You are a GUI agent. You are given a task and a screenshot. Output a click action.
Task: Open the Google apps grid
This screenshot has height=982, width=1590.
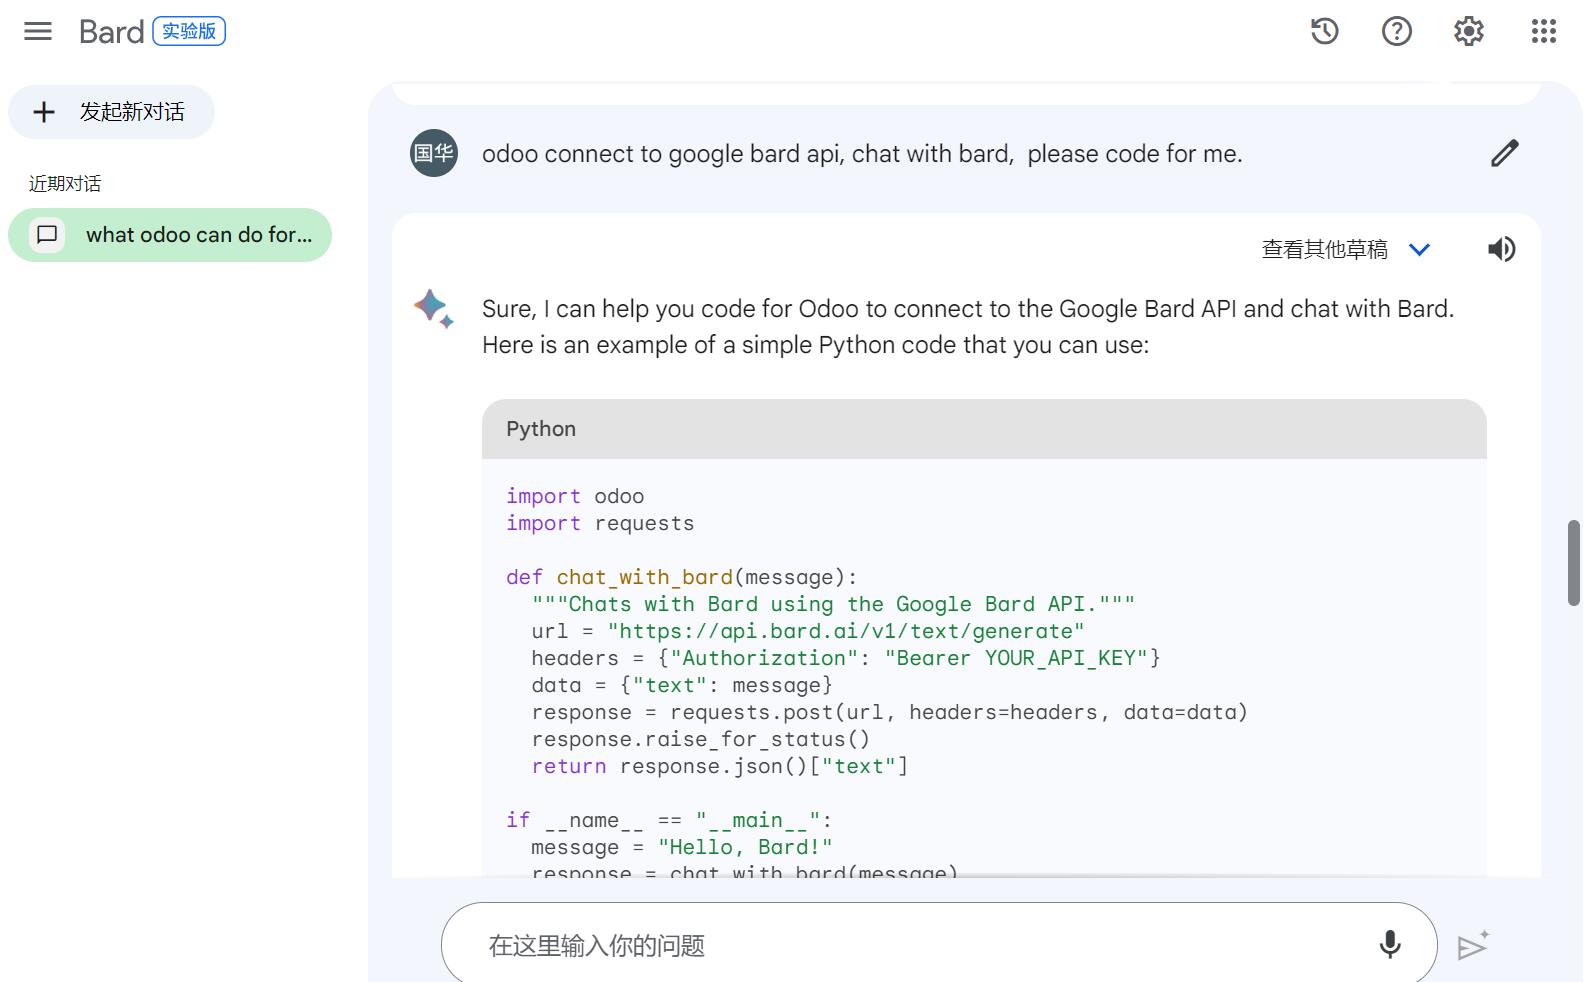(1544, 31)
